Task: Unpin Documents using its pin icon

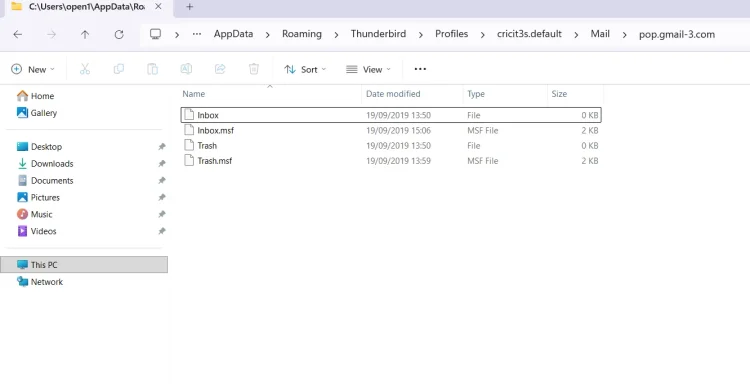Action: tap(162, 181)
